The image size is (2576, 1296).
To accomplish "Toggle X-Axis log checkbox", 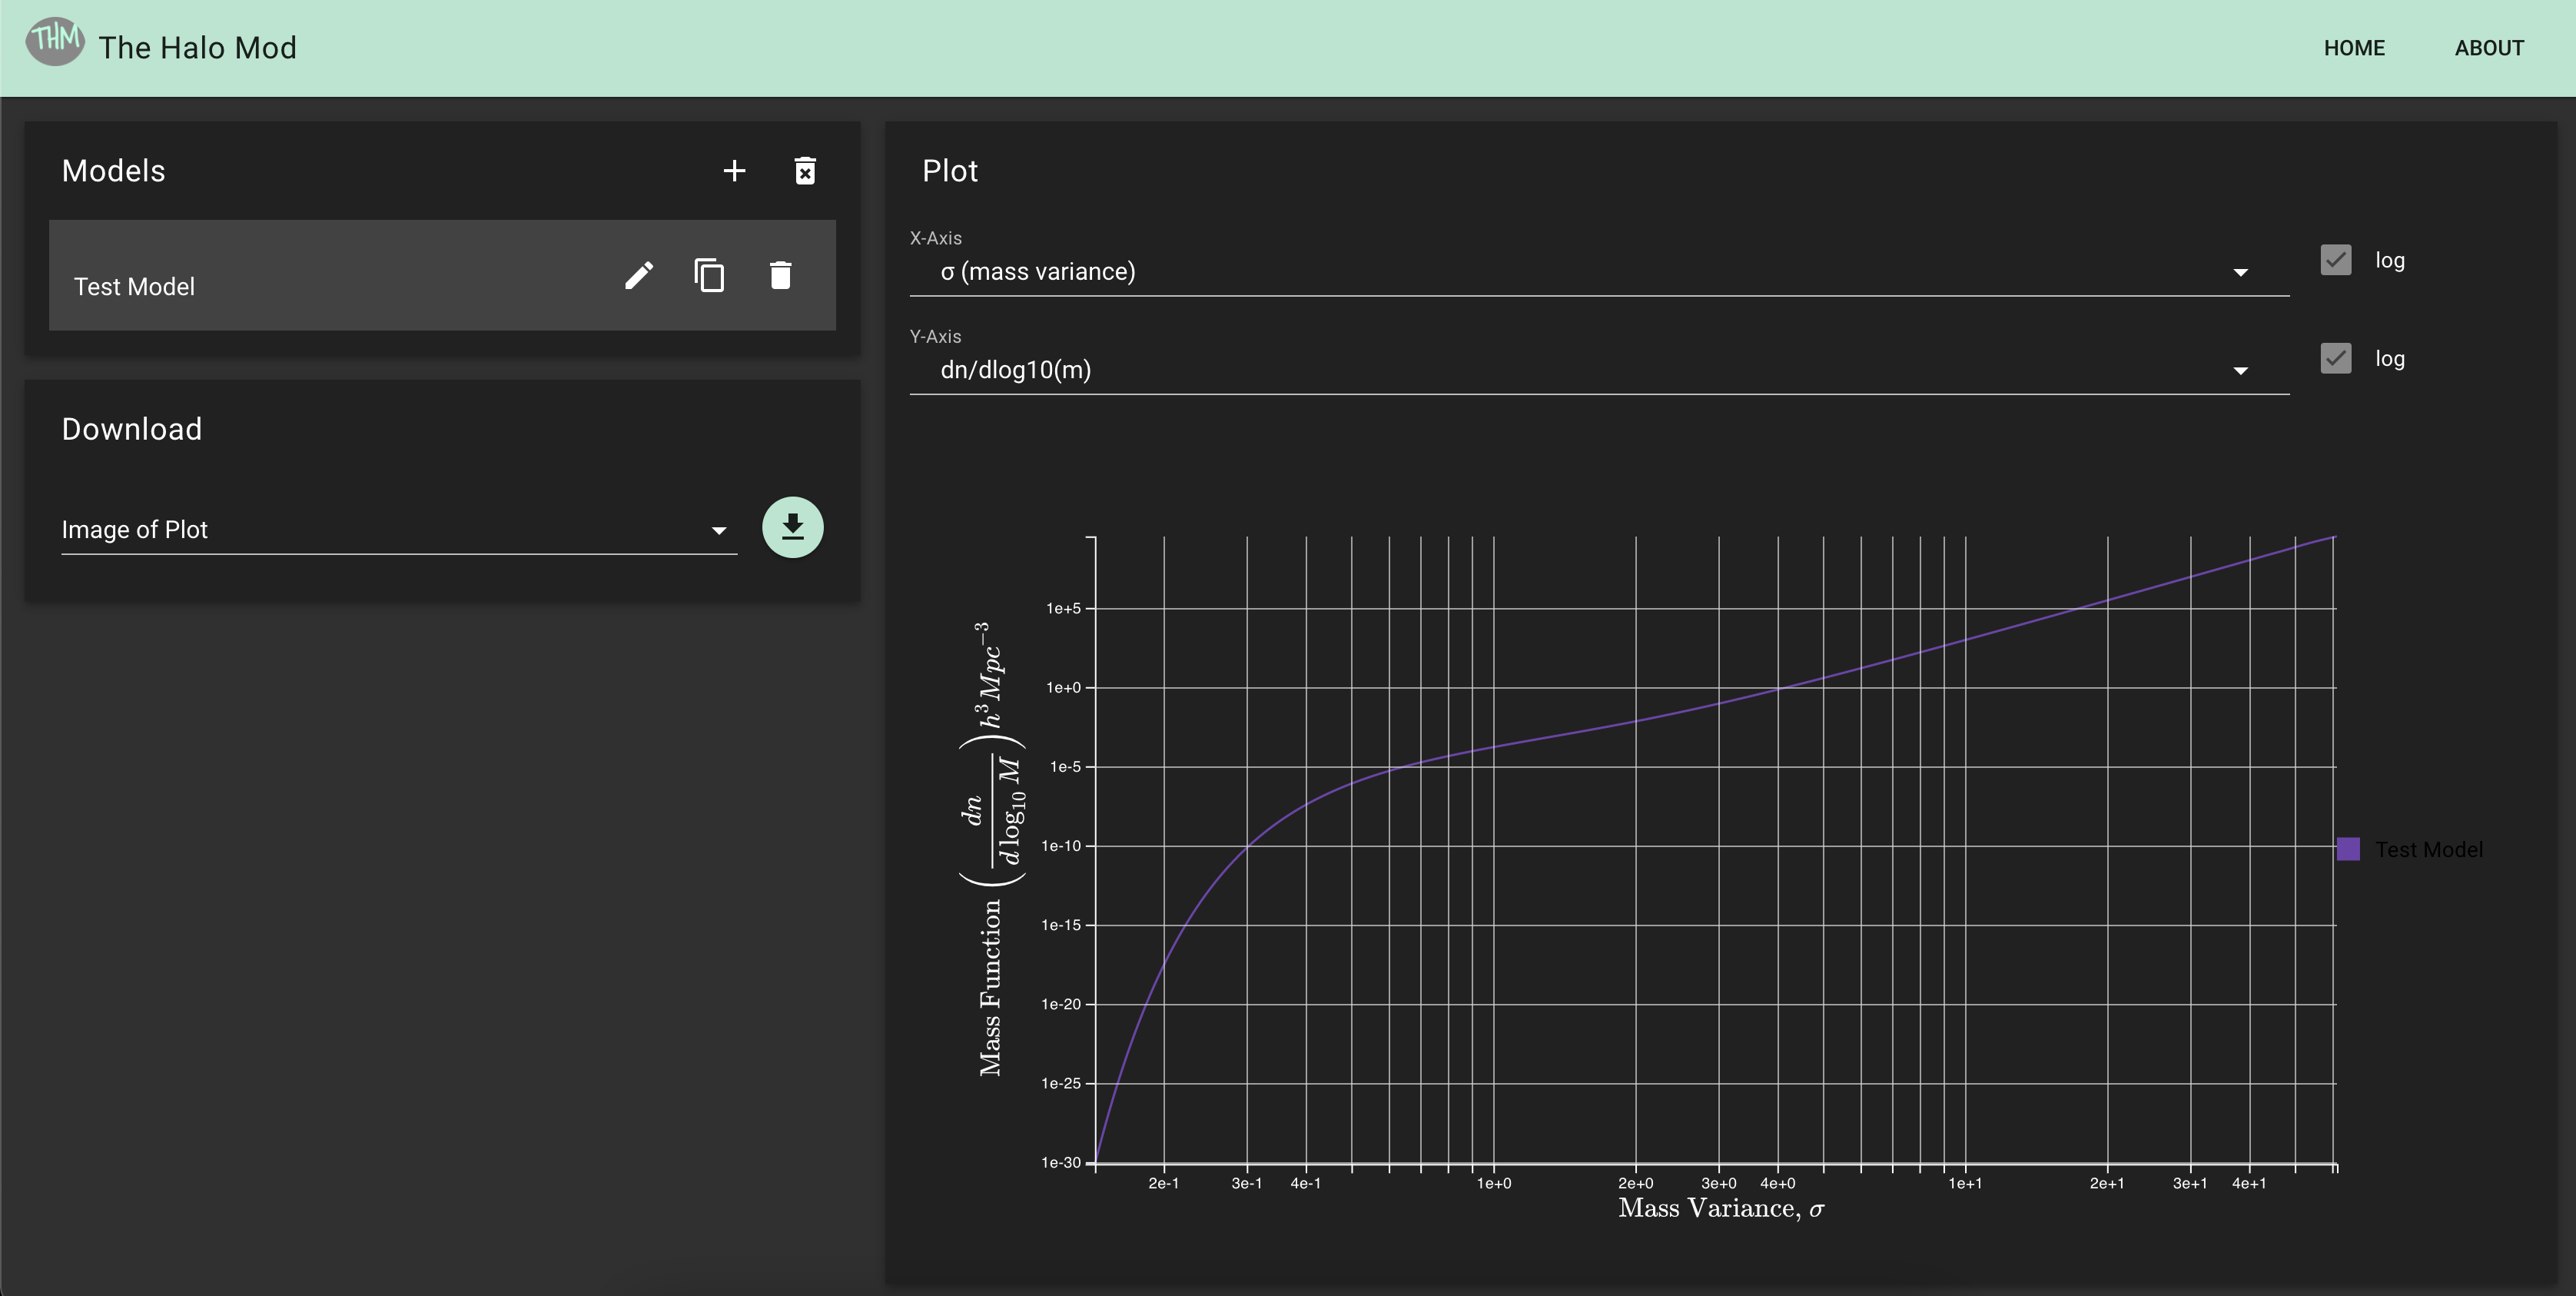I will click(x=2336, y=260).
